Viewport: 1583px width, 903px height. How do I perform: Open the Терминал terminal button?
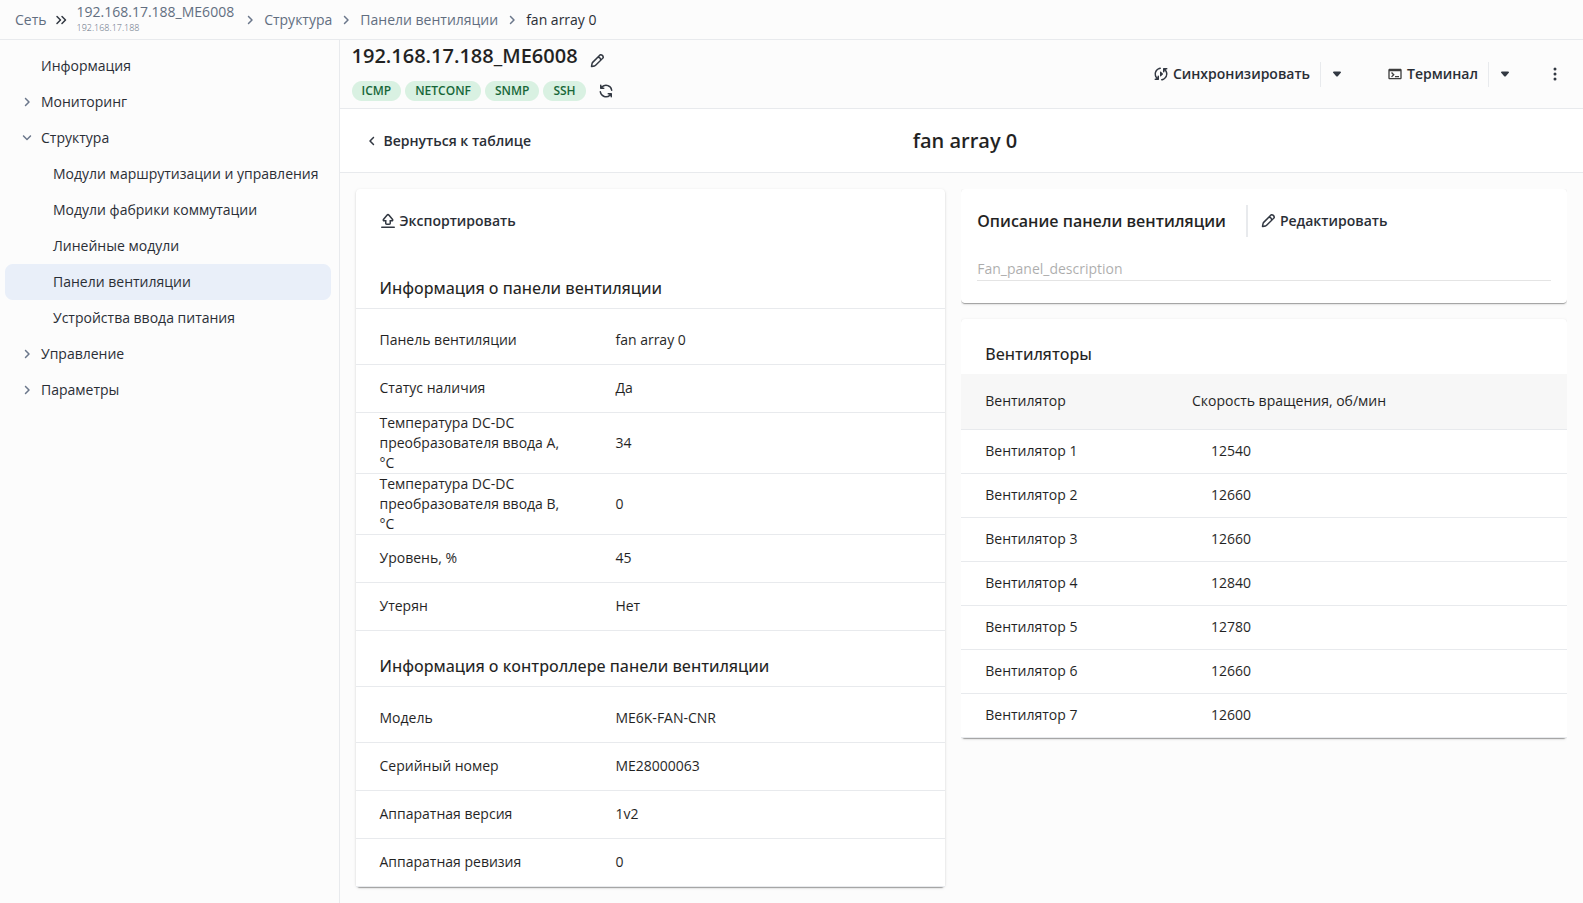point(1432,74)
